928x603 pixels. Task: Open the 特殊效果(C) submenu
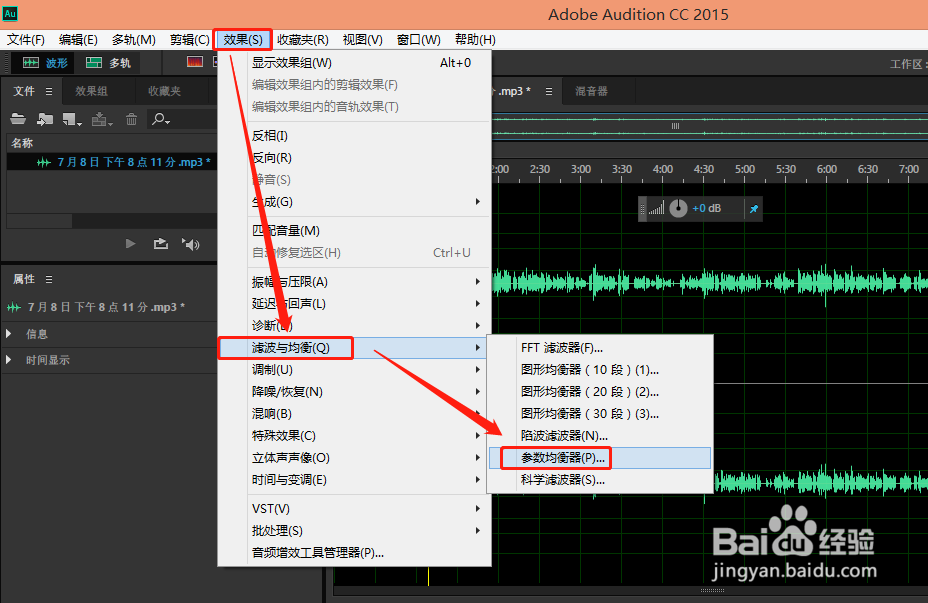354,436
